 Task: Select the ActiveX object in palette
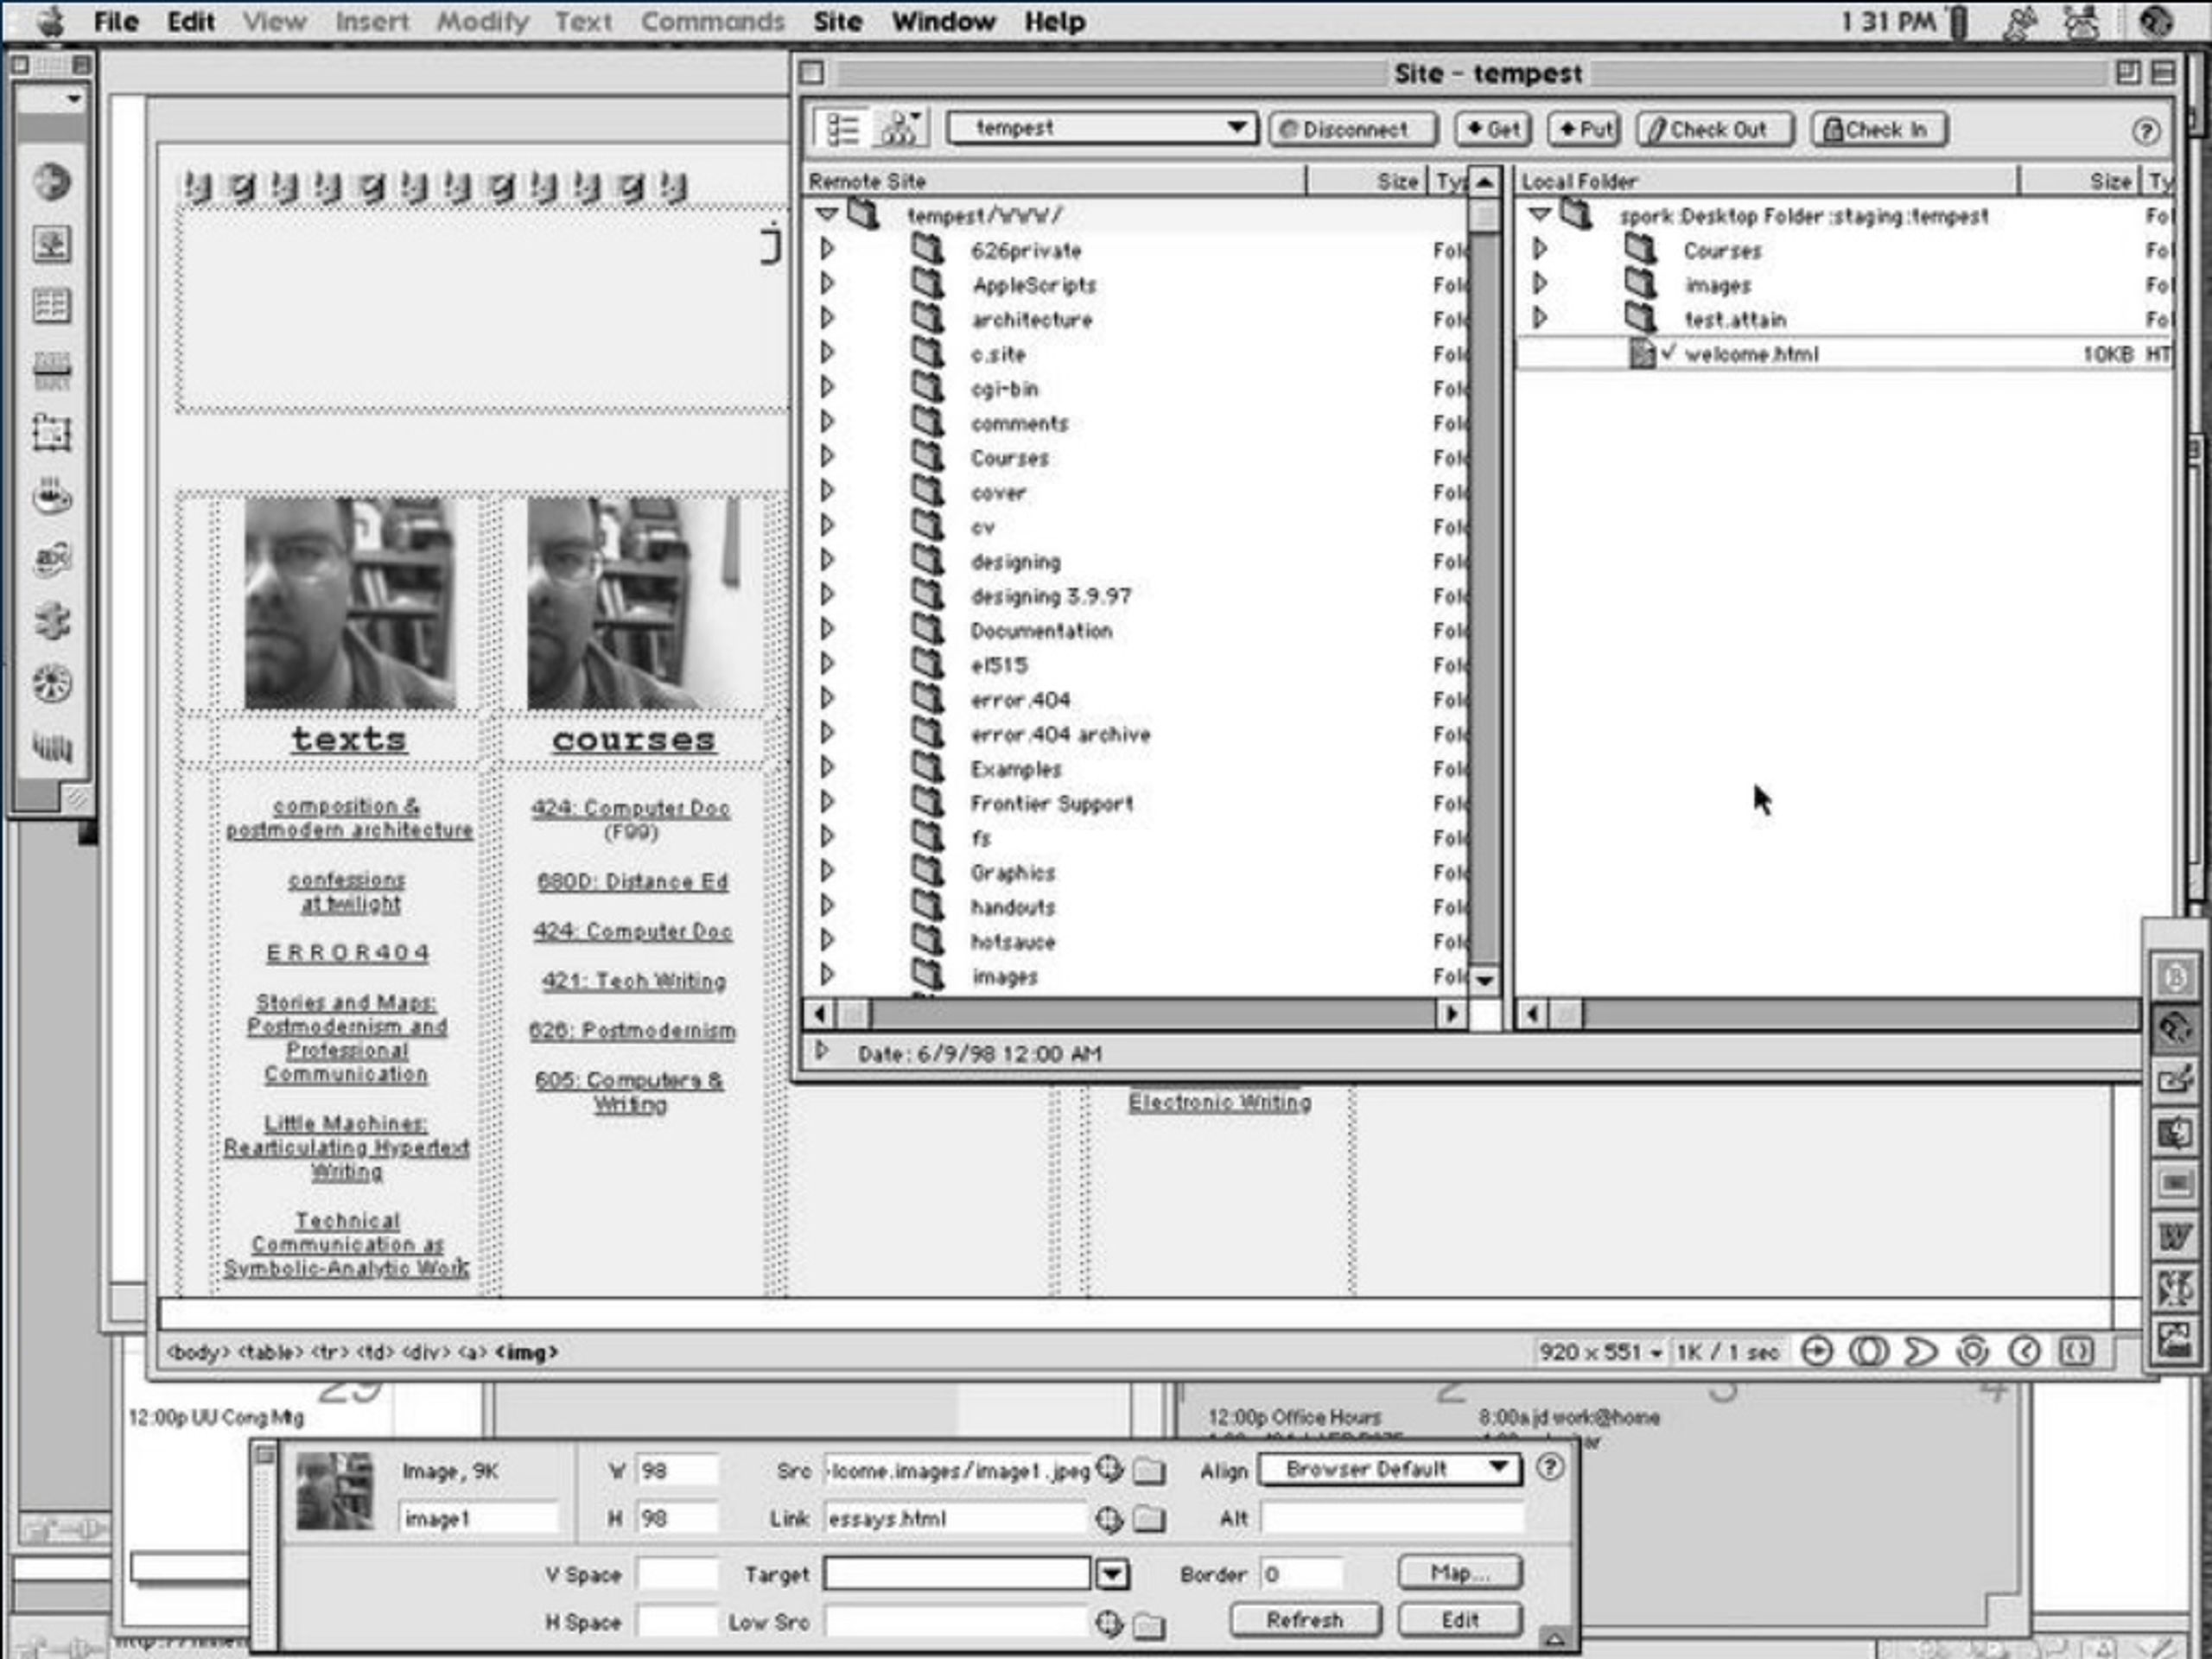[x=52, y=559]
